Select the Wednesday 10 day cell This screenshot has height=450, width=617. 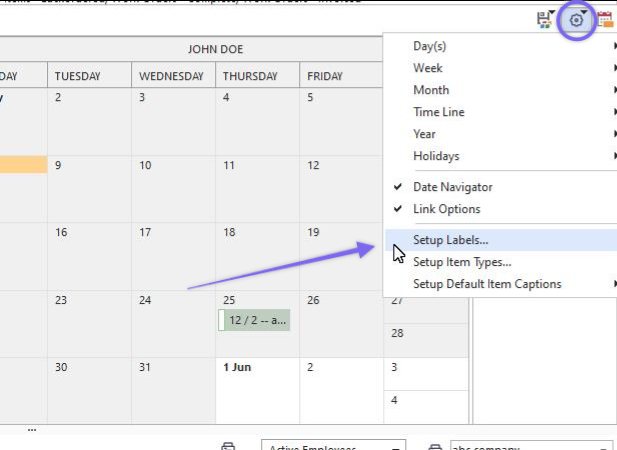click(173, 187)
